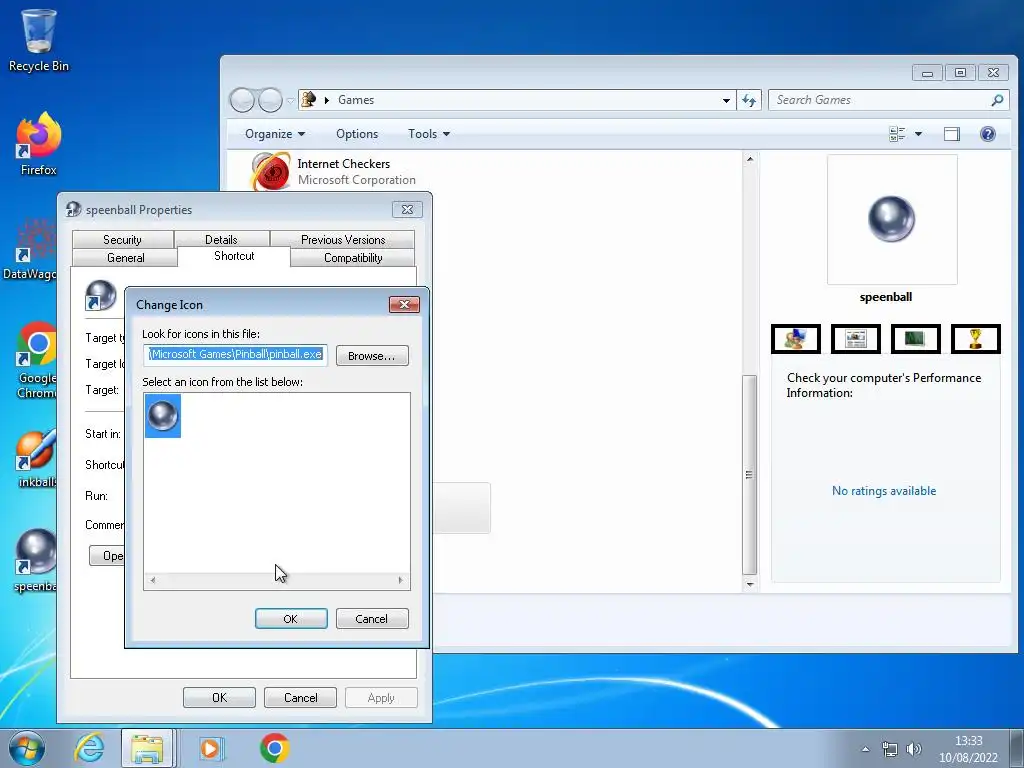Click Options in the Games toolbar
This screenshot has height=768, width=1024.
(357, 134)
